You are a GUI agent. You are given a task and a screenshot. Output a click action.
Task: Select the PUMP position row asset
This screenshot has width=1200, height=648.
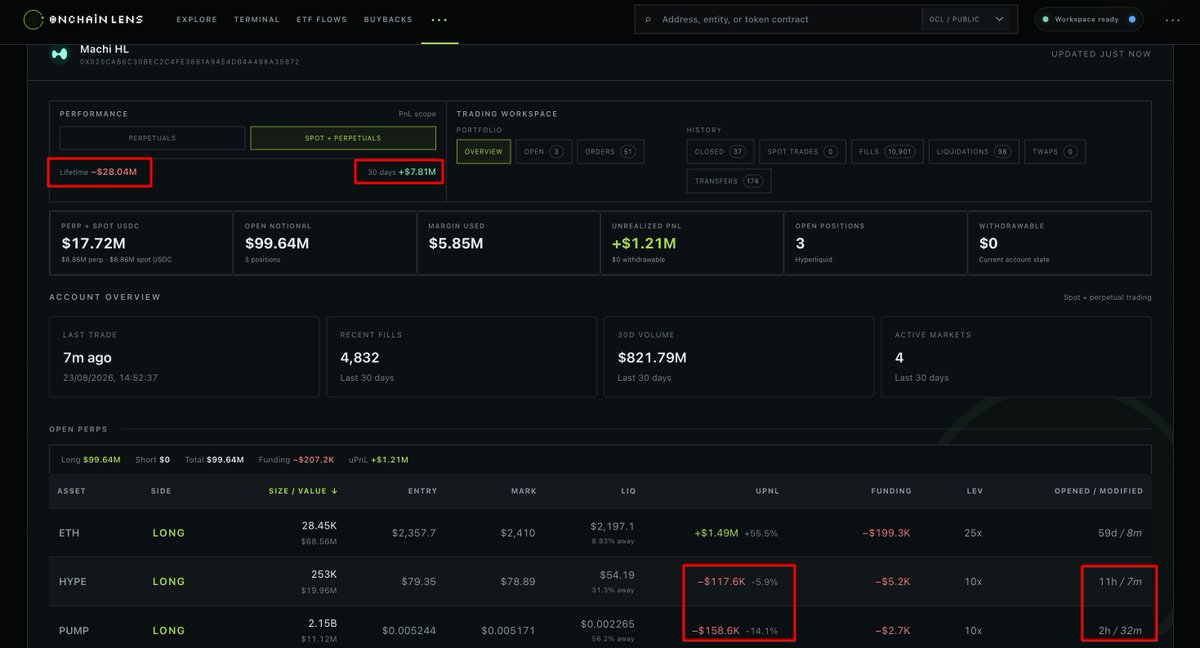[72, 630]
